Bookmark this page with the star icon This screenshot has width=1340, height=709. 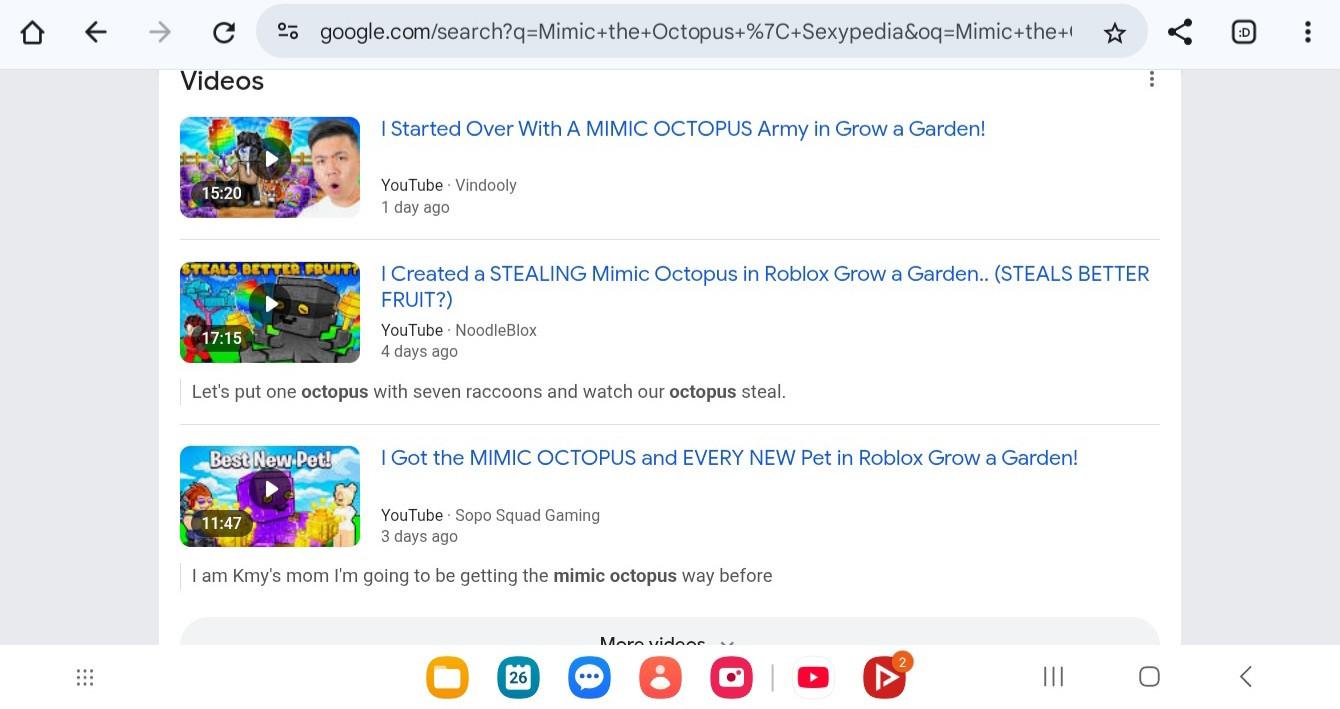(1114, 33)
